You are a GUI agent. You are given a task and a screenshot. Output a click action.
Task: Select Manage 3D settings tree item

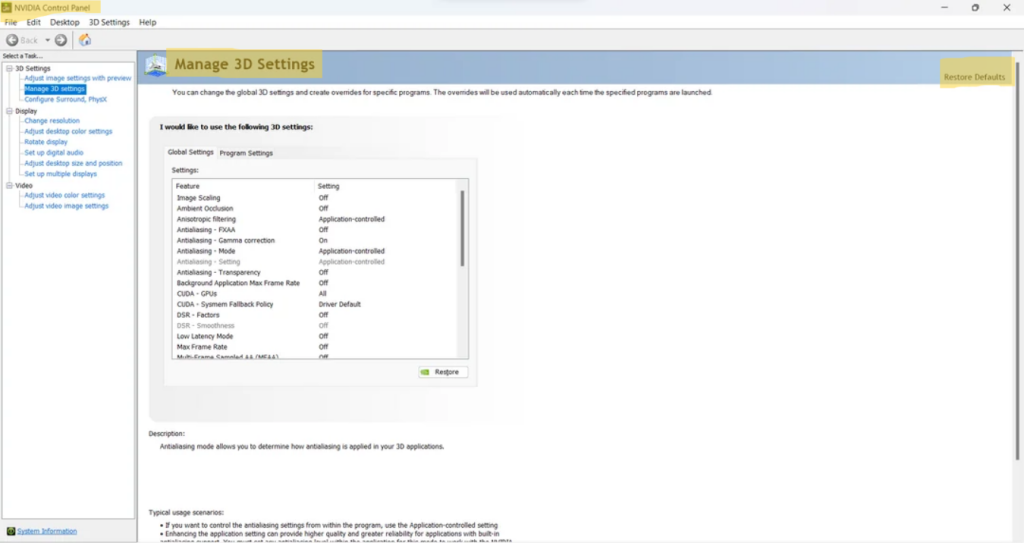coord(55,89)
